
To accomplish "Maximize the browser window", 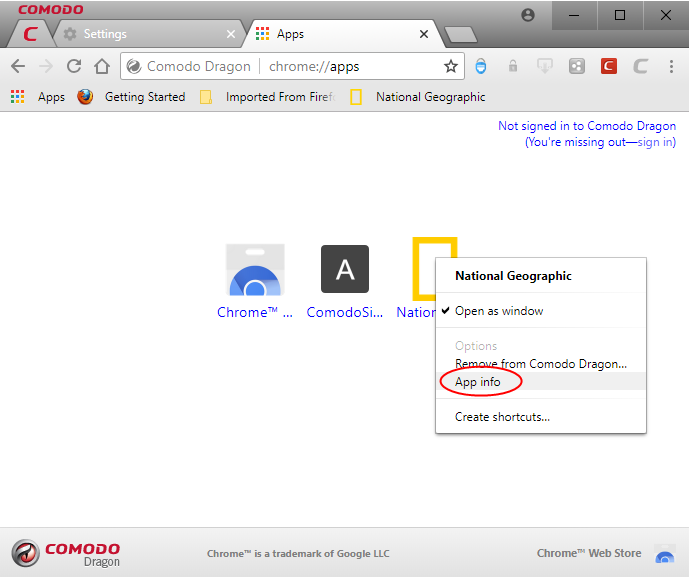I will [x=620, y=15].
